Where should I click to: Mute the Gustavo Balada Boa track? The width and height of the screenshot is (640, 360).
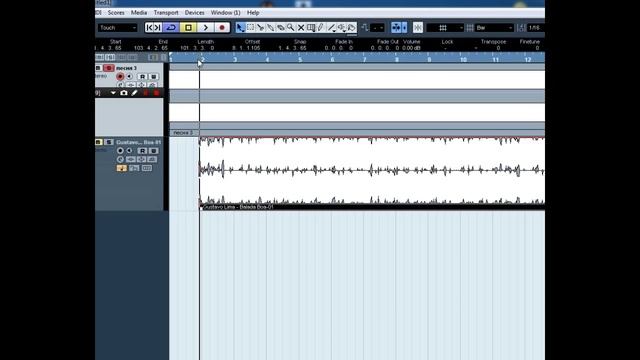pyautogui.click(x=98, y=142)
